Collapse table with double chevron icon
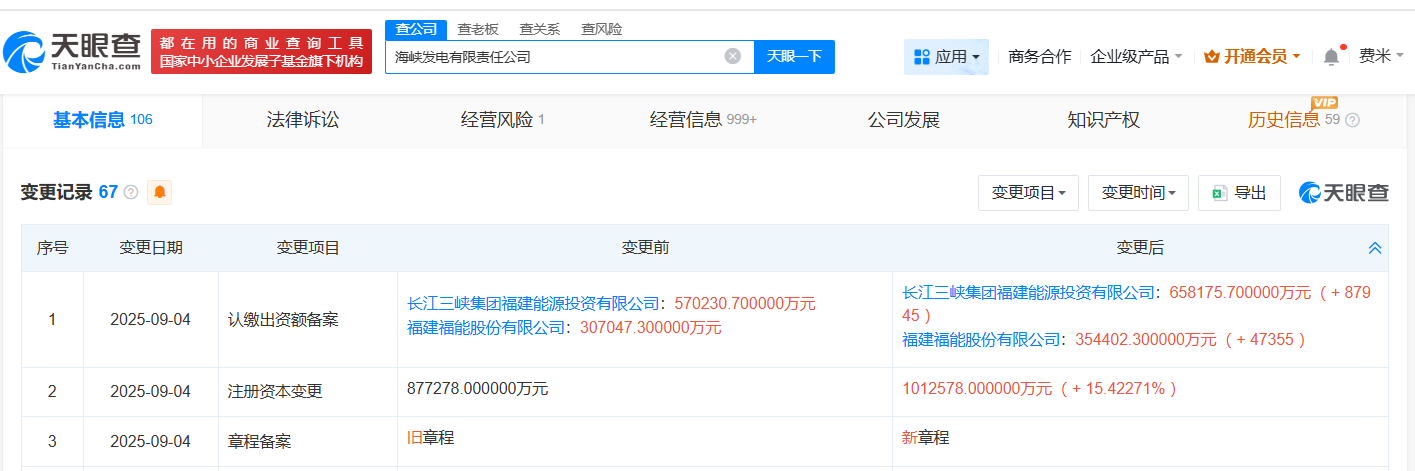This screenshot has height=471, width=1415. tap(1375, 248)
